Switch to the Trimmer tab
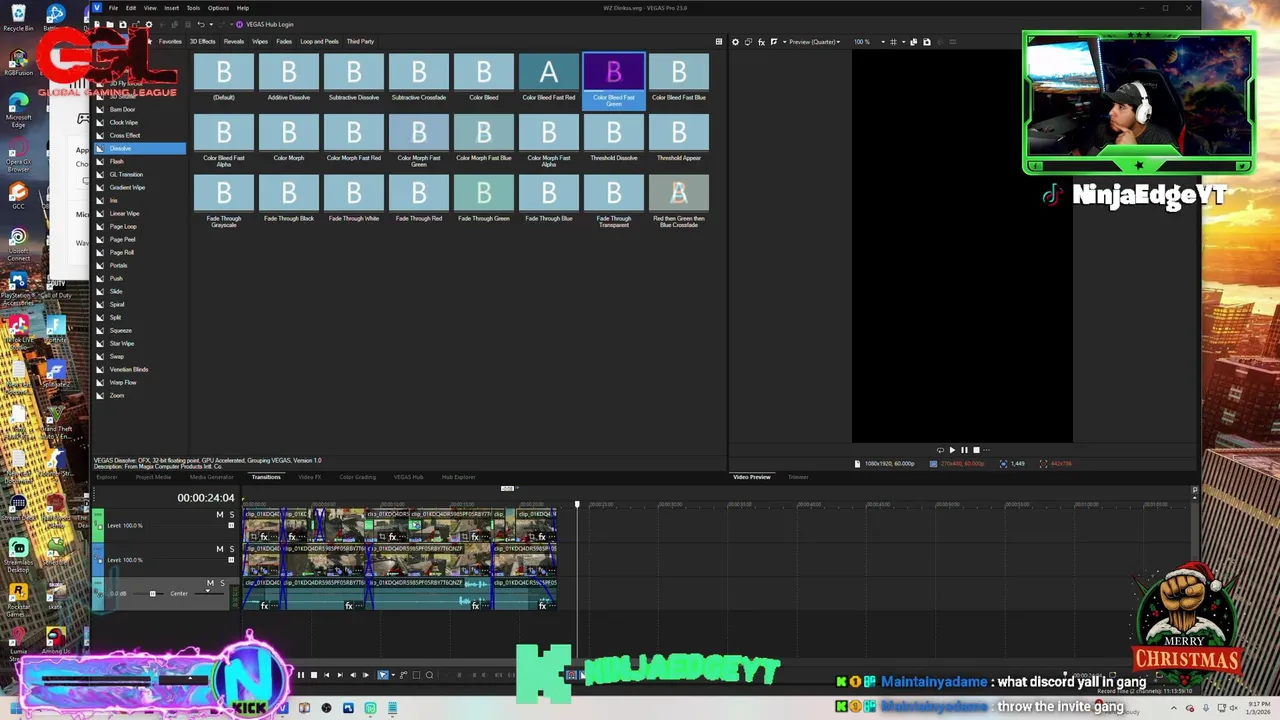This screenshot has width=1280, height=720. 798,477
